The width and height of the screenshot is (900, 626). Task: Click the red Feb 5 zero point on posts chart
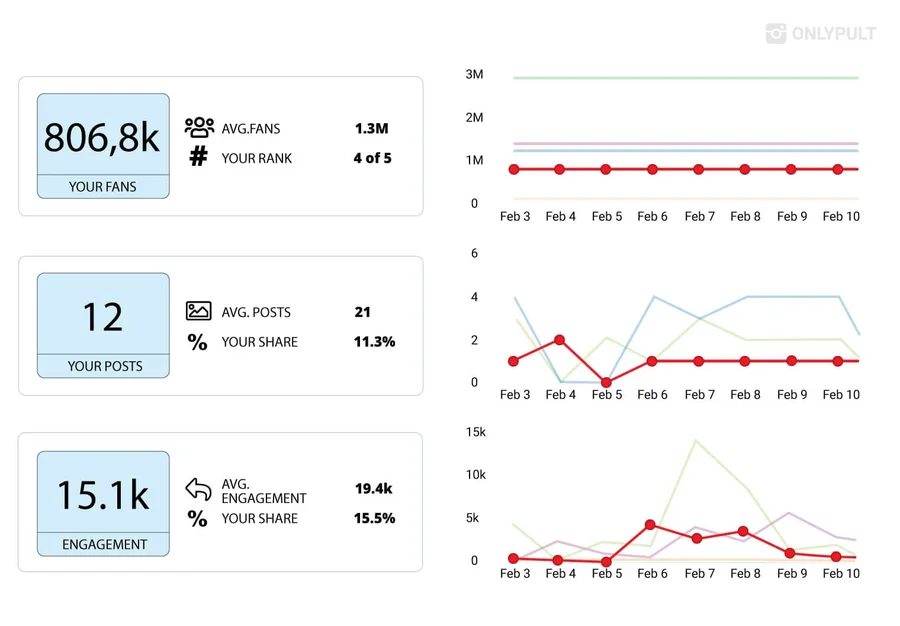[x=606, y=382]
